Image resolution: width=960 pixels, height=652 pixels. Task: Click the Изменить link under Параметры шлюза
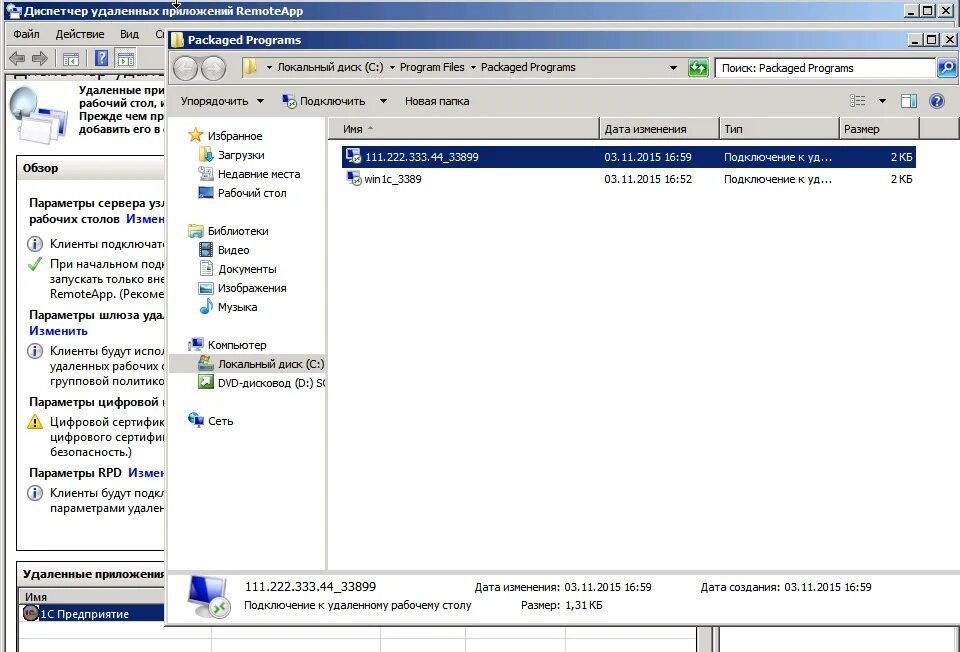click(x=57, y=331)
